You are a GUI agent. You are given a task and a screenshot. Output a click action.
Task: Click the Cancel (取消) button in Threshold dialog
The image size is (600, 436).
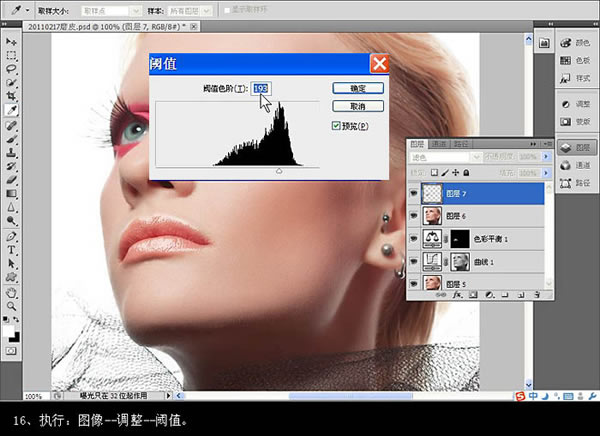pyautogui.click(x=358, y=106)
